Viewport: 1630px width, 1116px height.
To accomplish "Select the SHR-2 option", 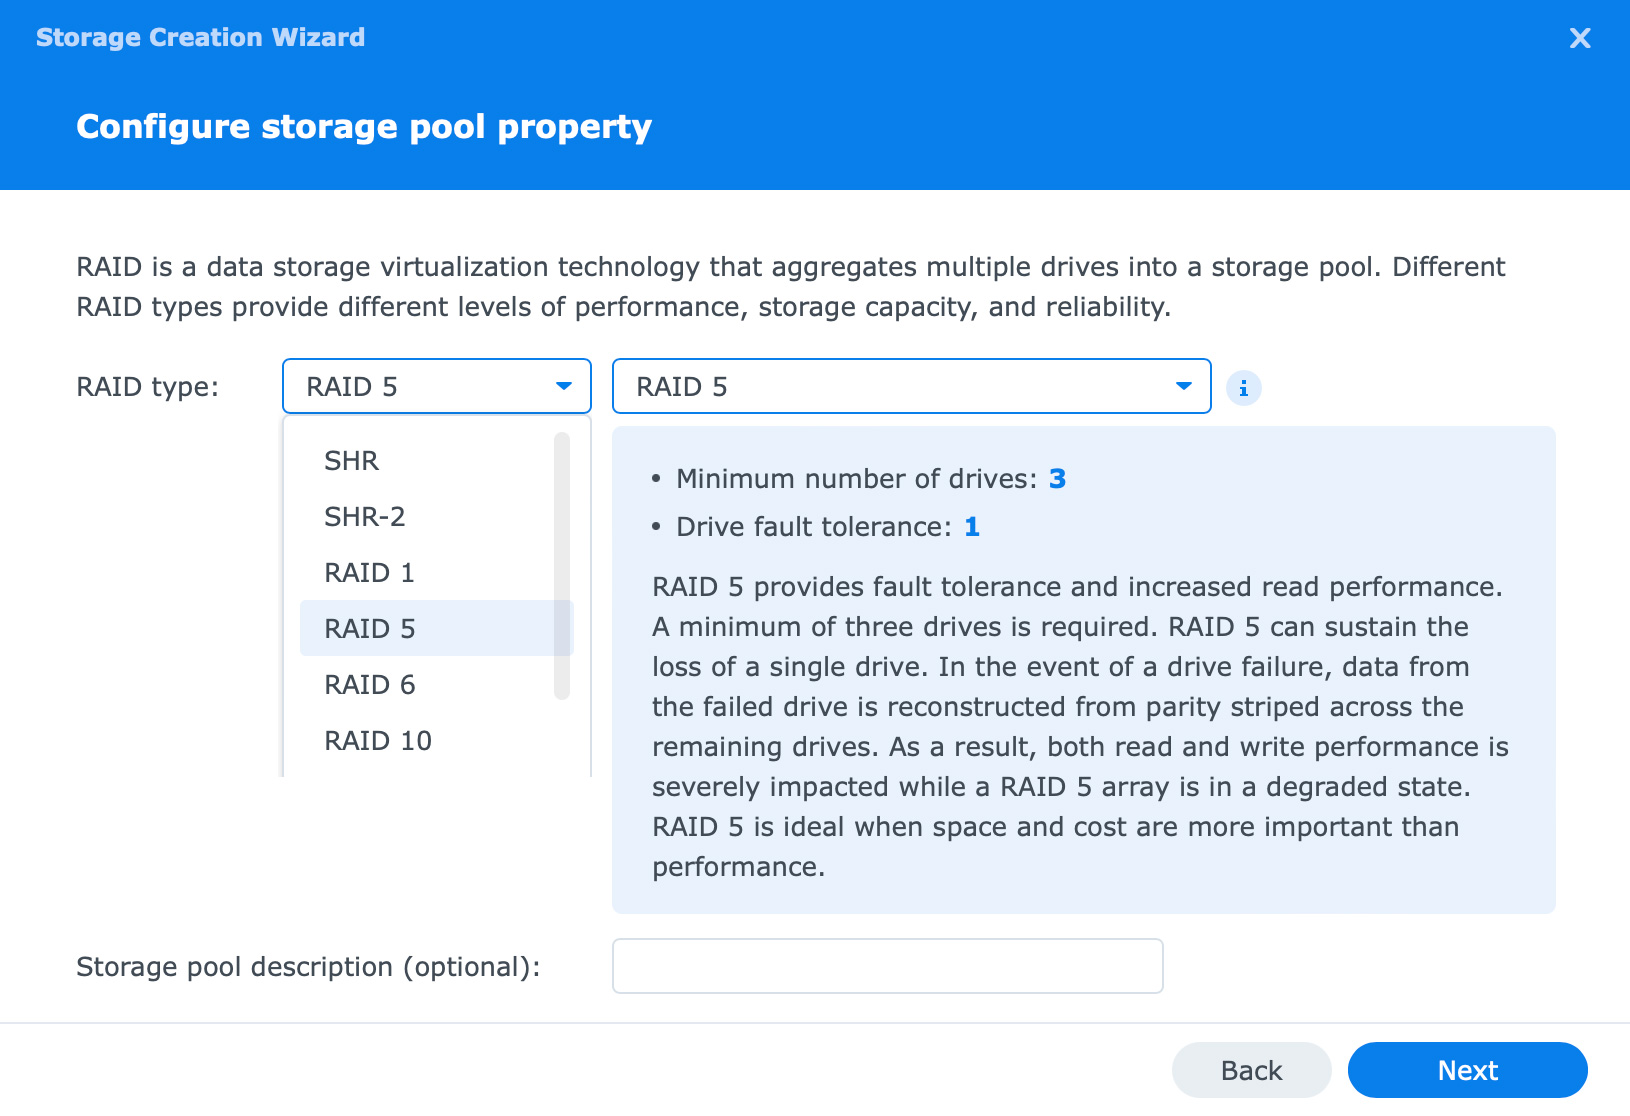I will tap(364, 517).
